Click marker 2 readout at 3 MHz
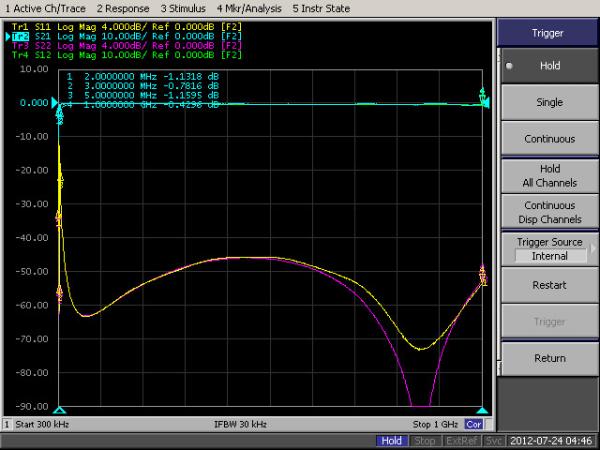Image resolution: width=600 pixels, height=450 pixels. tap(143, 86)
